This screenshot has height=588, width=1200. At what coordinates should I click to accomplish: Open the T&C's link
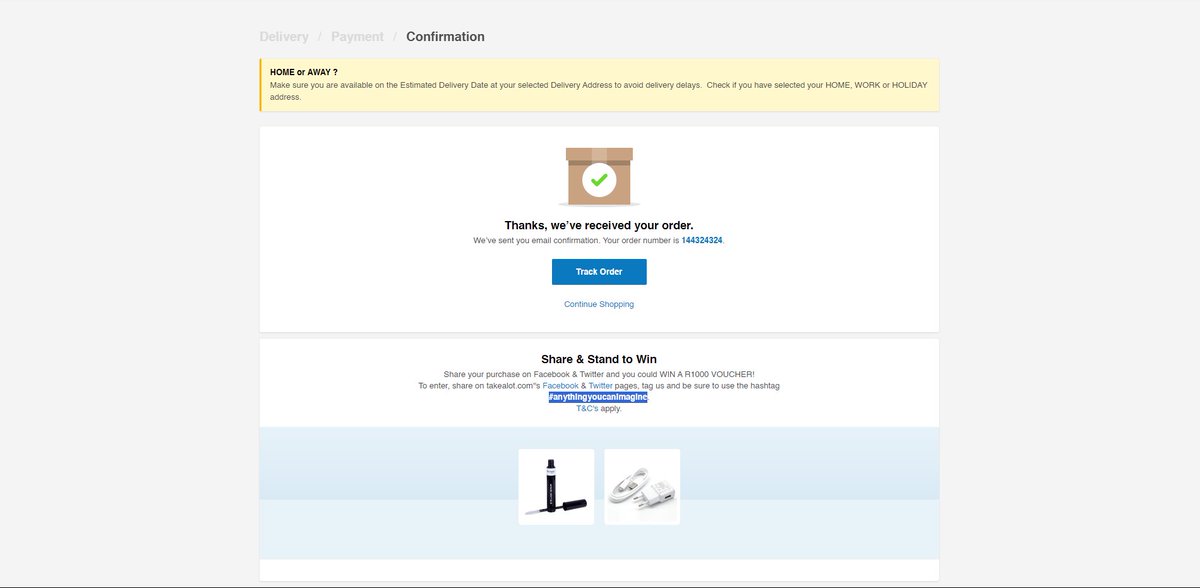tap(587, 408)
